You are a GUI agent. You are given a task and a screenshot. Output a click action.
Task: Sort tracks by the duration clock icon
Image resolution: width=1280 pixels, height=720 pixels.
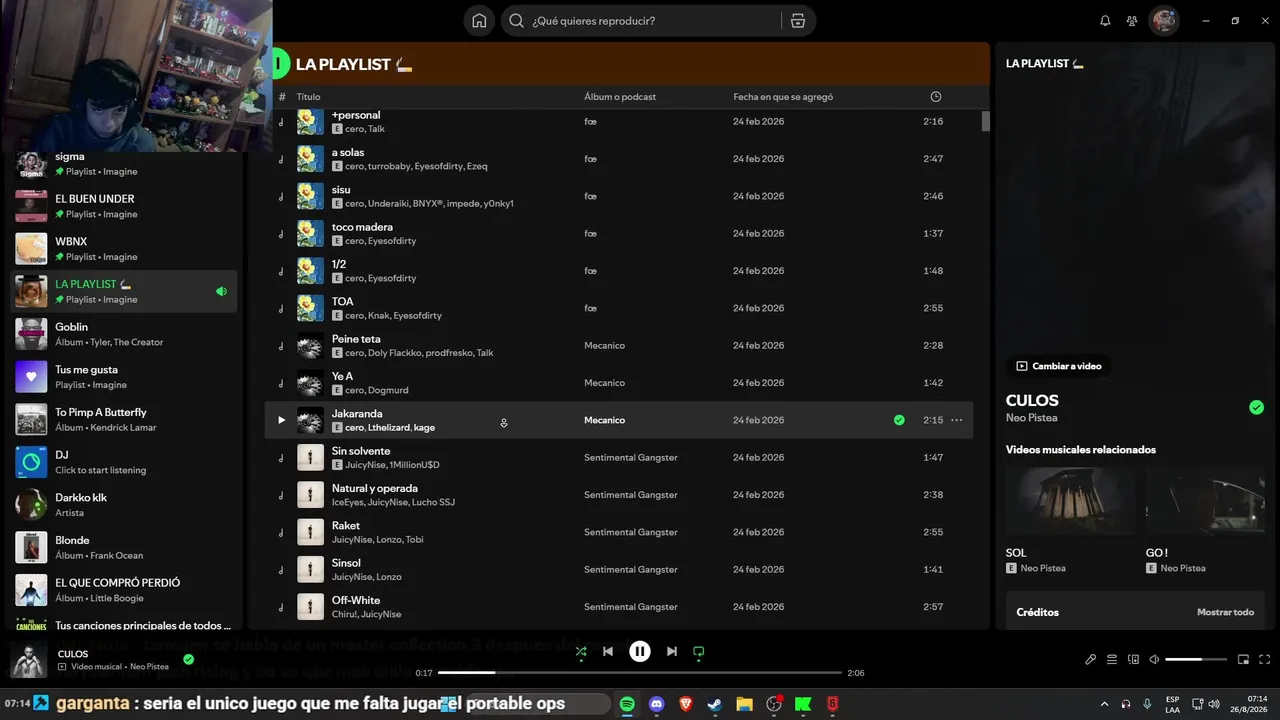[936, 97]
